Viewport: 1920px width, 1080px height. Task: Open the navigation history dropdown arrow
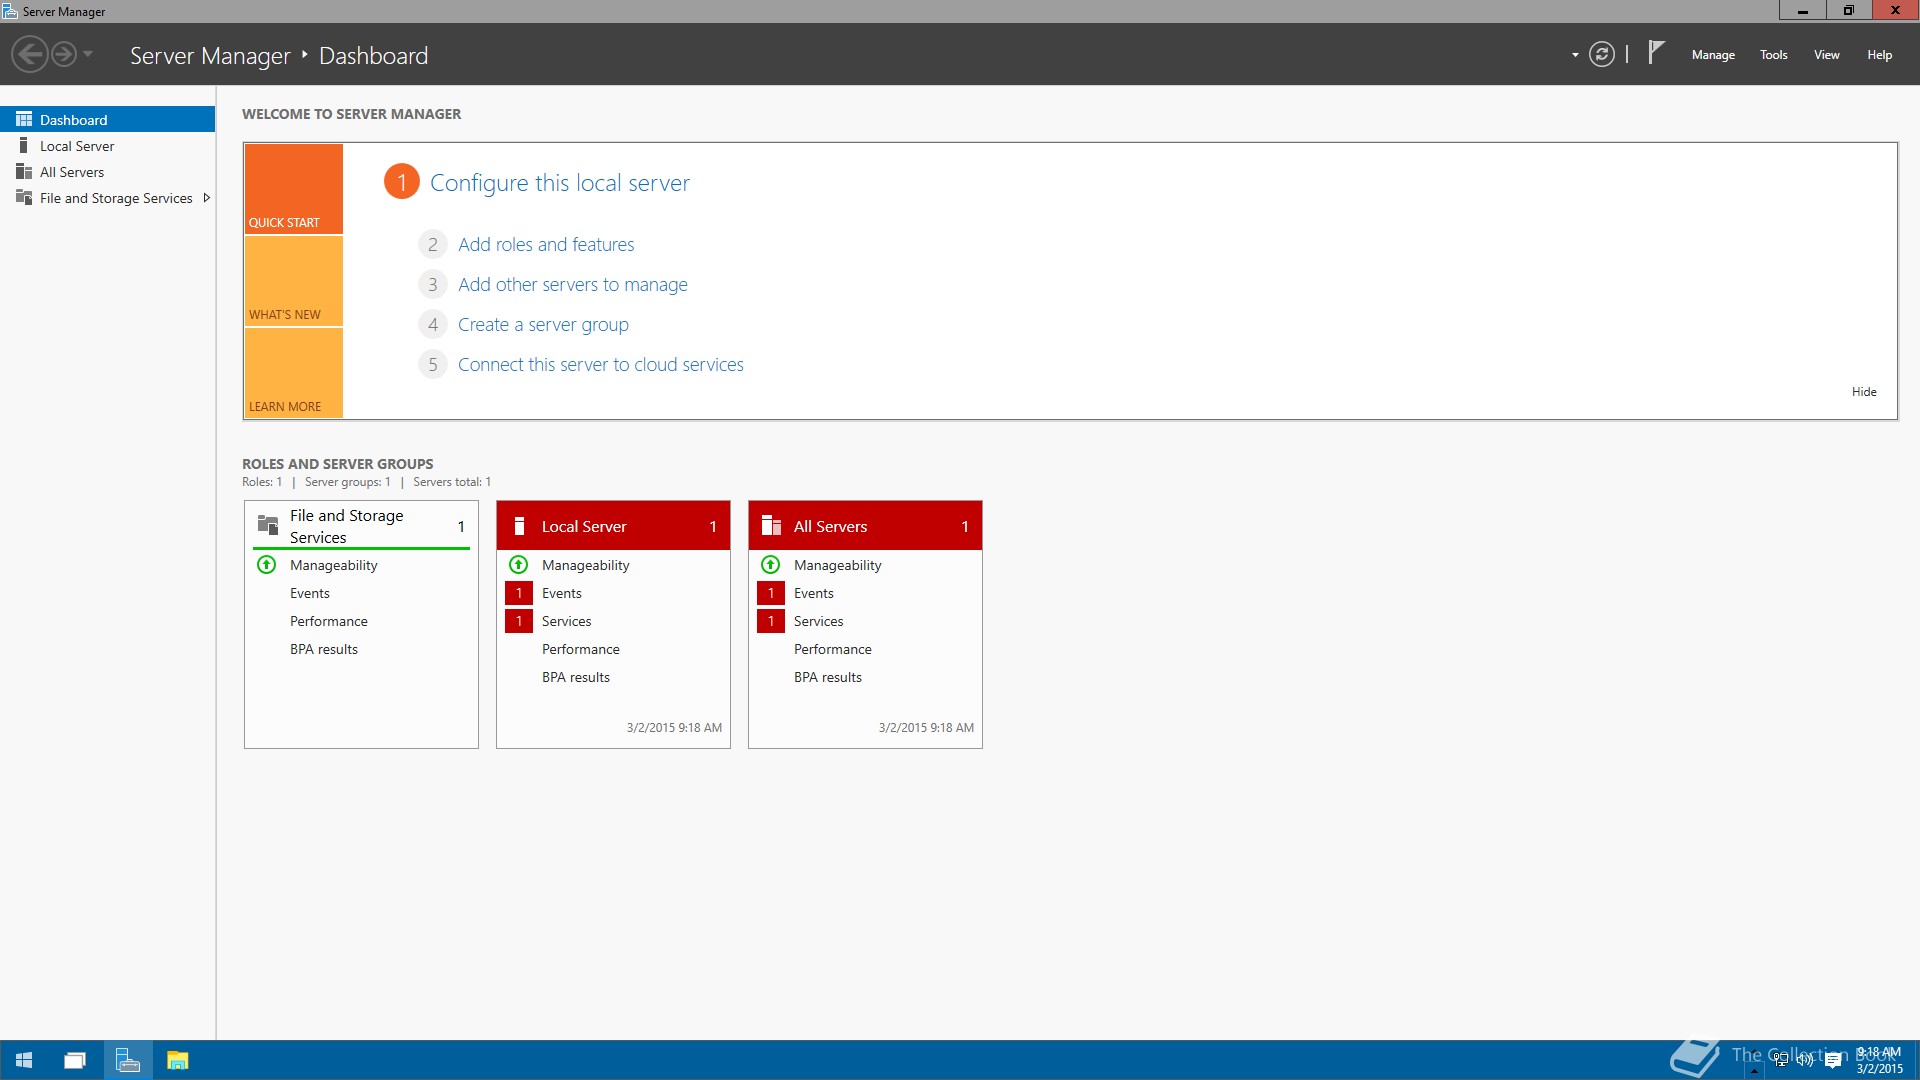click(88, 54)
